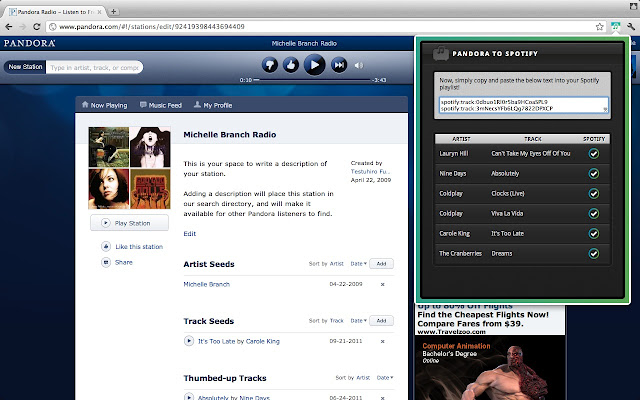Open It's Too Late track link
The height and width of the screenshot is (400, 640).
(217, 341)
